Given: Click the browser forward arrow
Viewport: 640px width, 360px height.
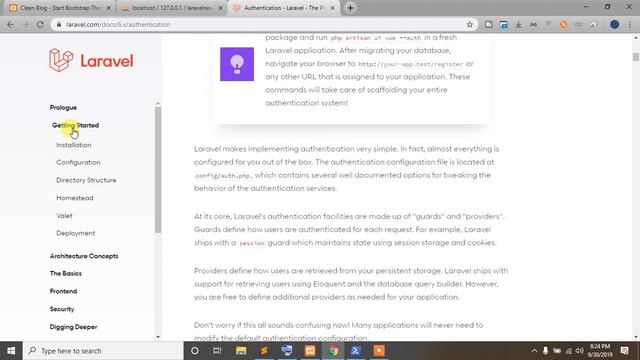Looking at the screenshot, I should pyautogui.click(x=25, y=24).
